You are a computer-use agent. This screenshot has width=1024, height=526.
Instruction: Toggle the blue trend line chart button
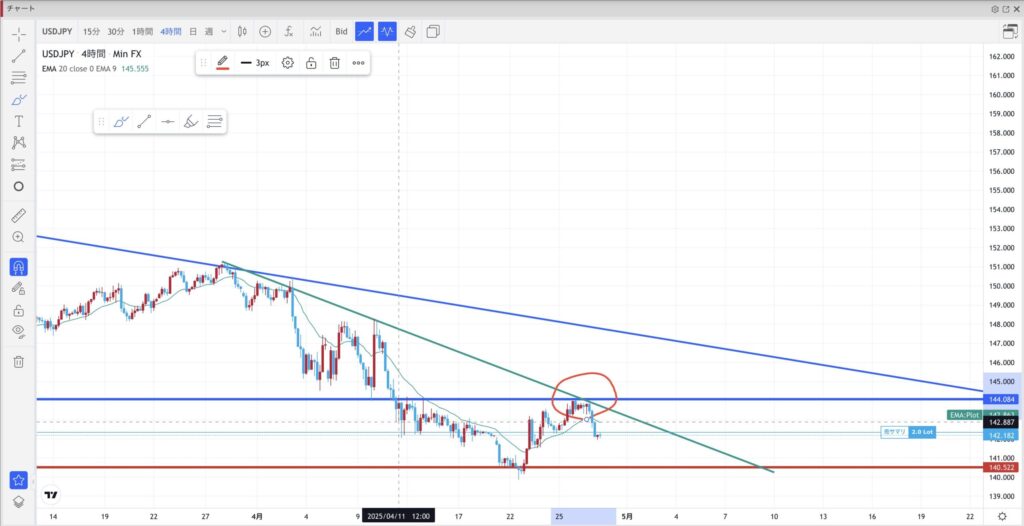[364, 31]
